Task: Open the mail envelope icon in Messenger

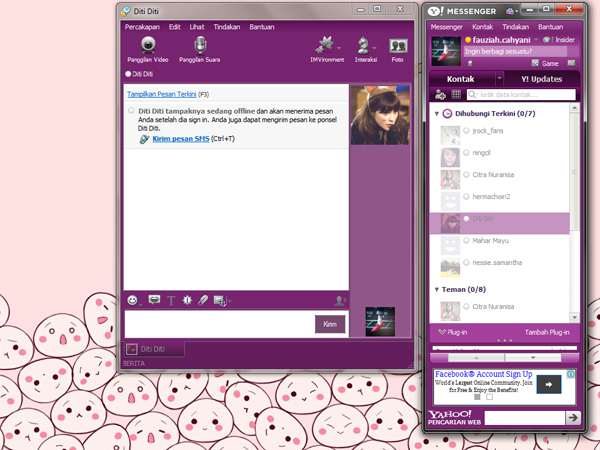Action: pos(571,63)
